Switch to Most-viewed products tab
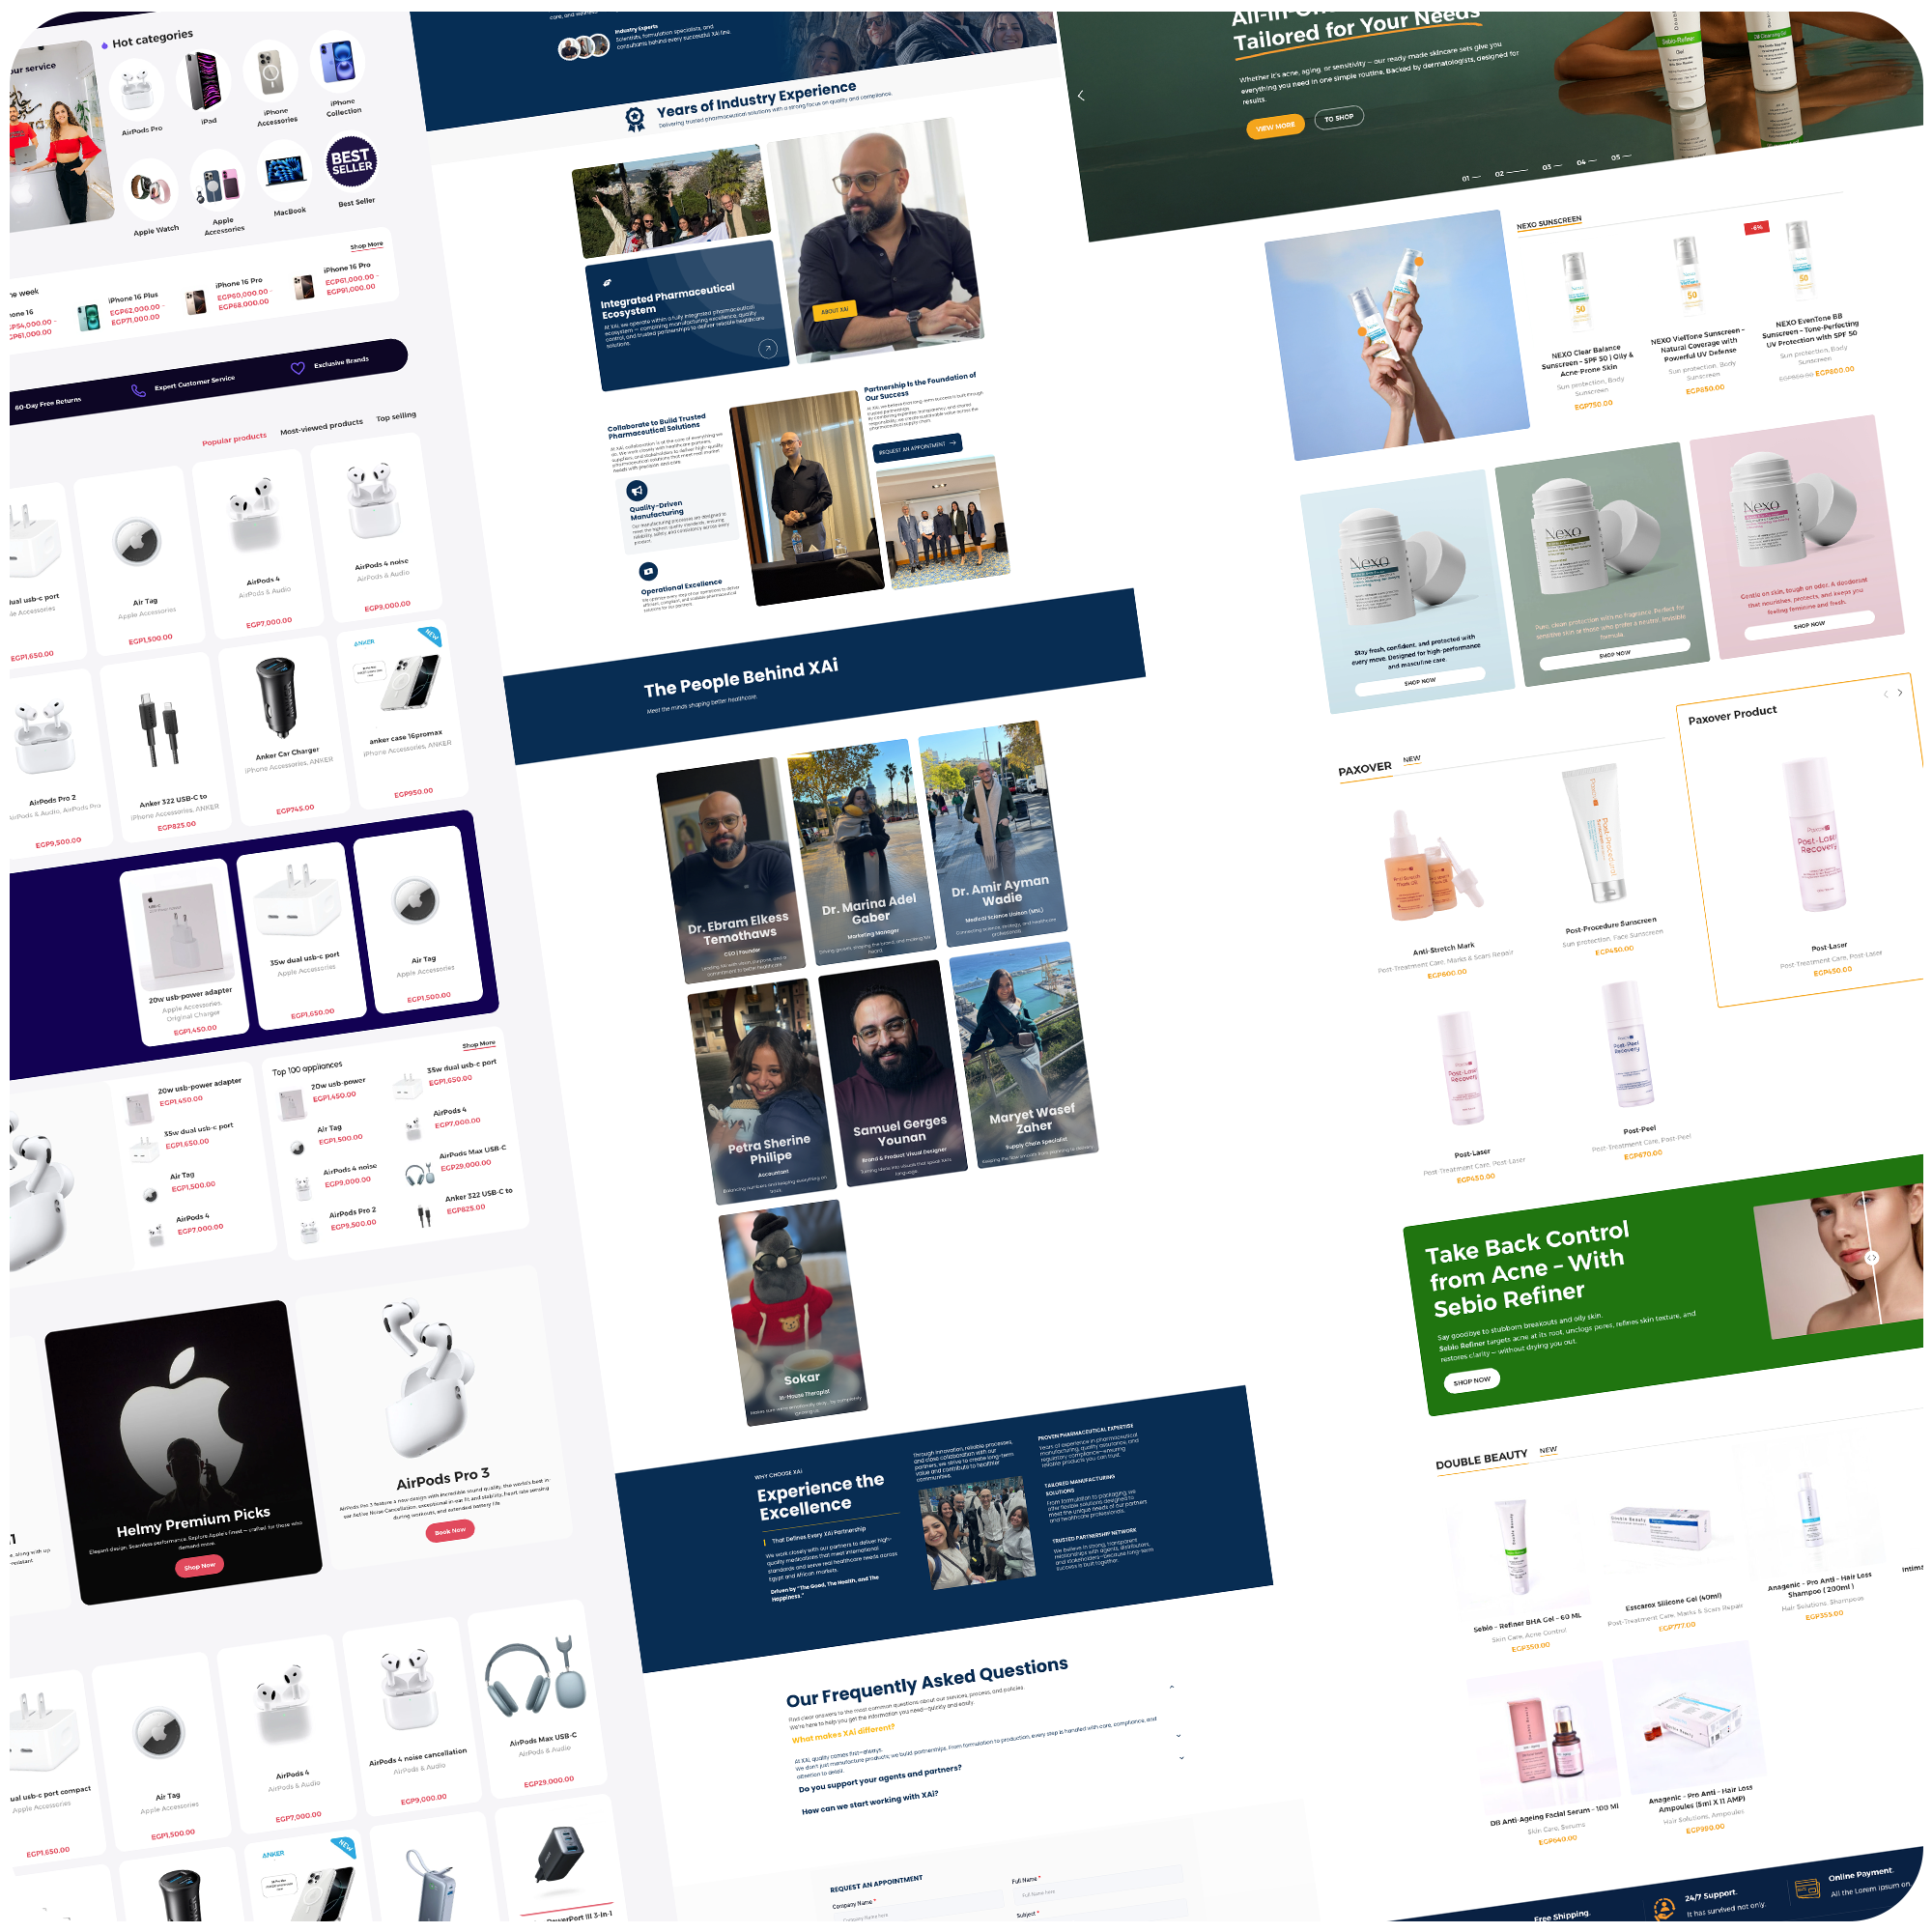 pos(321,427)
